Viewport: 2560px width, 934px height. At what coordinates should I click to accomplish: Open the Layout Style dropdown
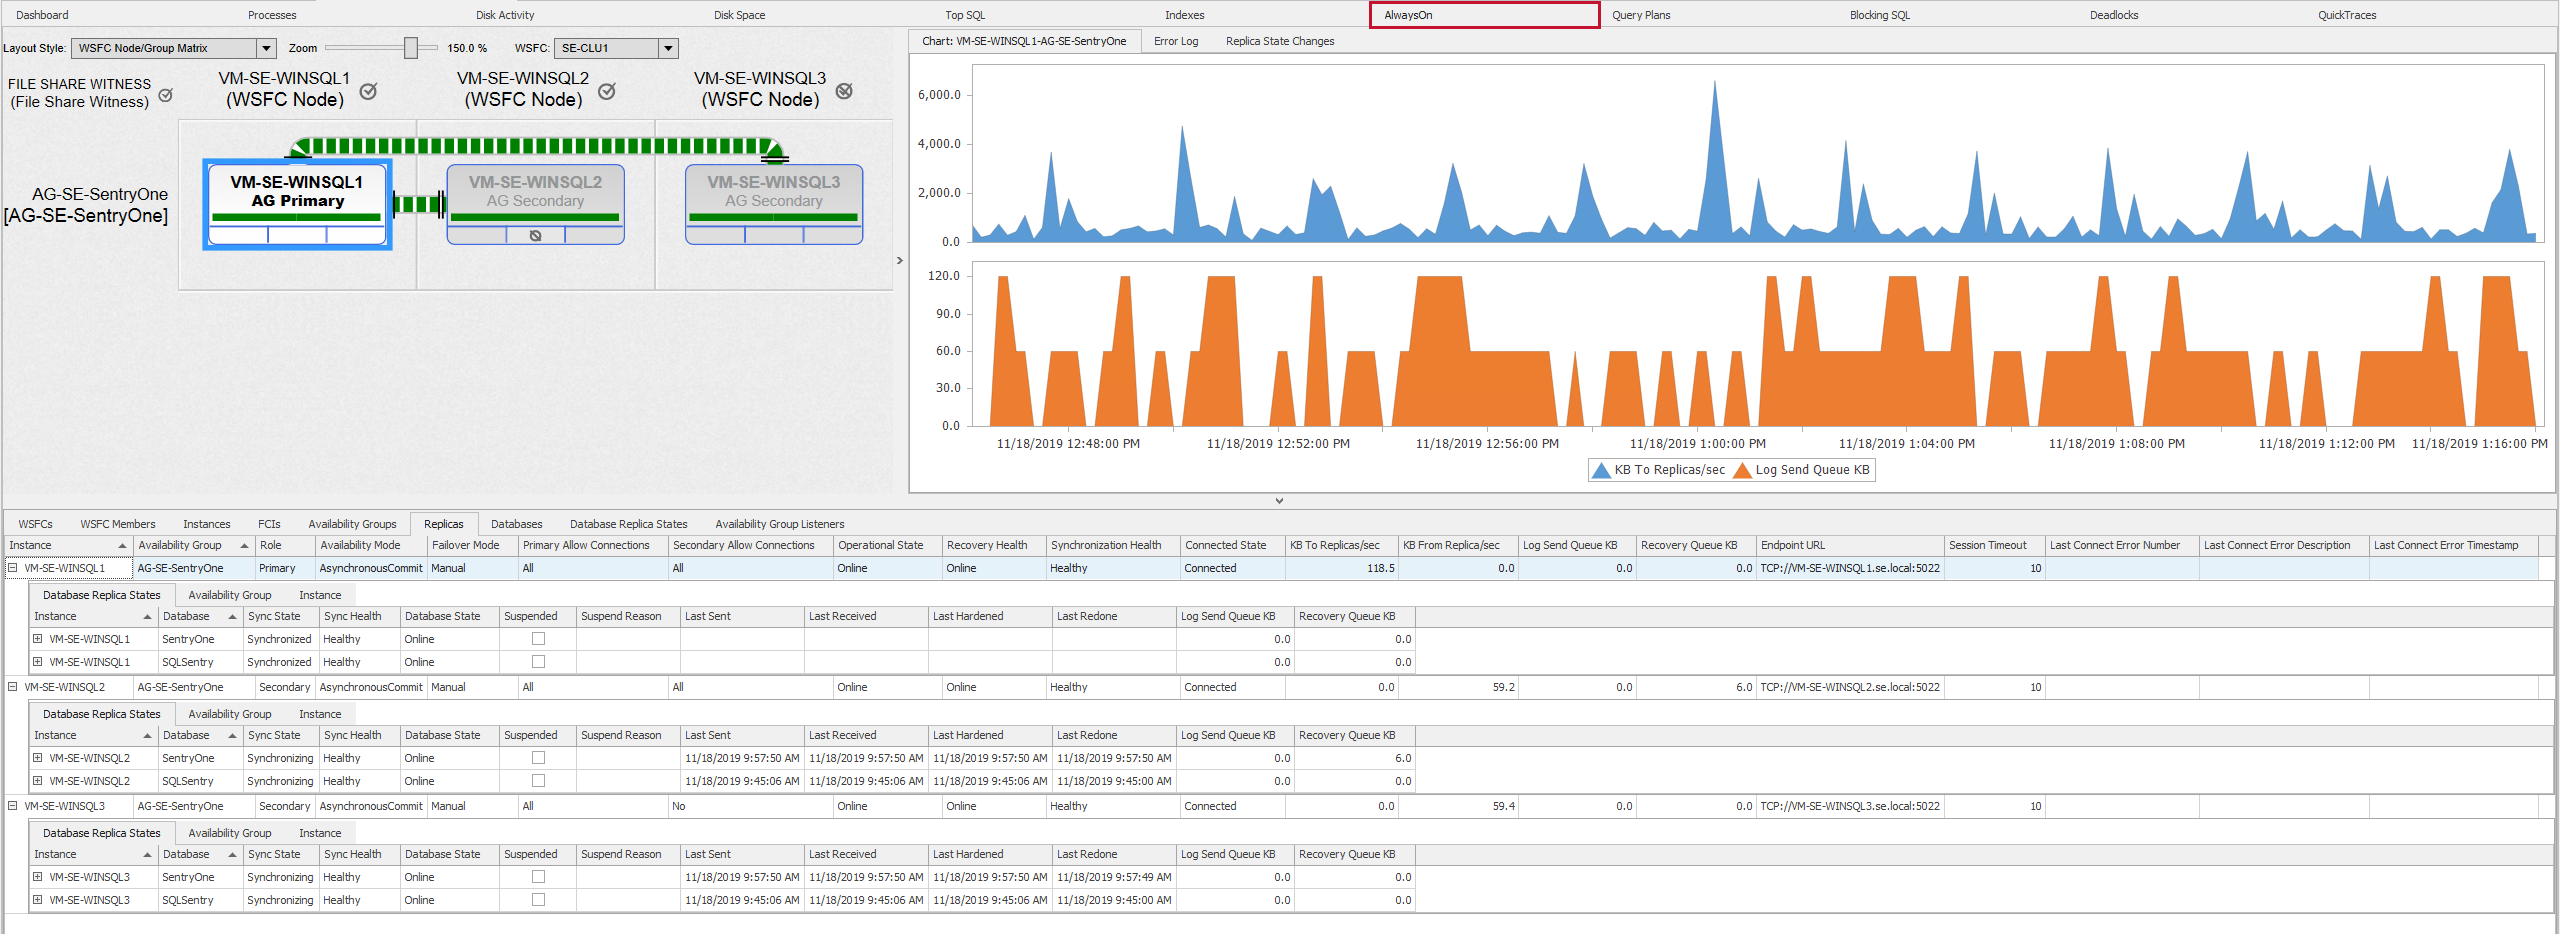(265, 47)
